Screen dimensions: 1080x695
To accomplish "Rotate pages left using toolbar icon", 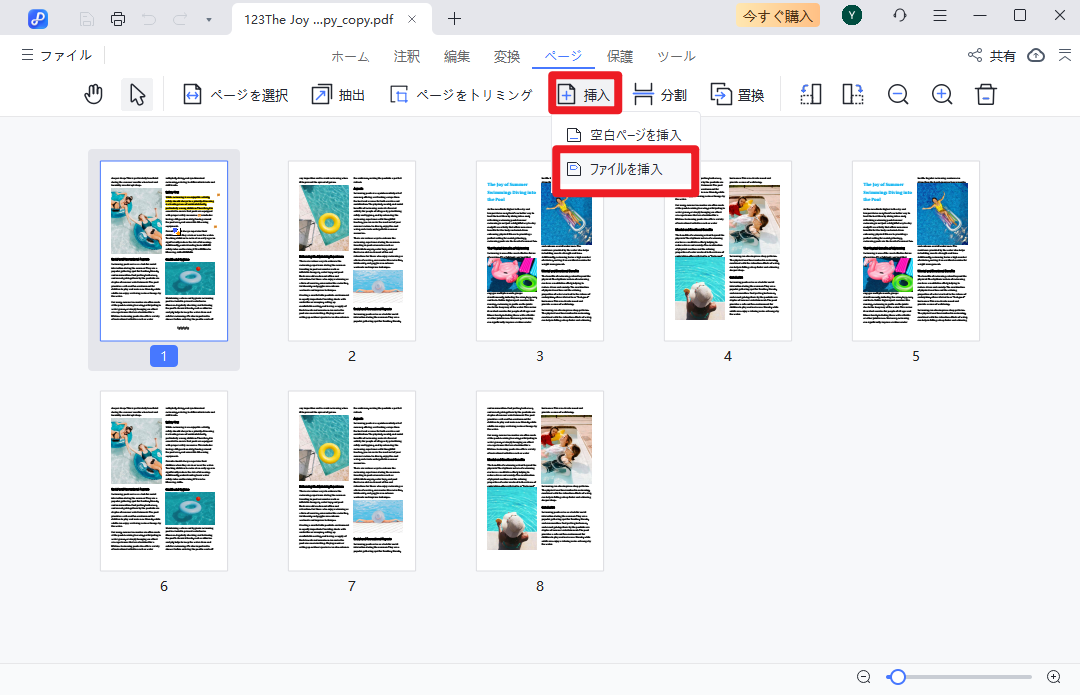I will point(811,95).
